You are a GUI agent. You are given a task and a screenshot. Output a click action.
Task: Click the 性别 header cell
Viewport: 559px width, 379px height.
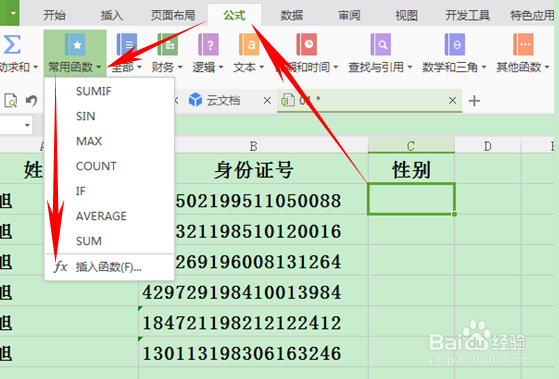(x=411, y=169)
